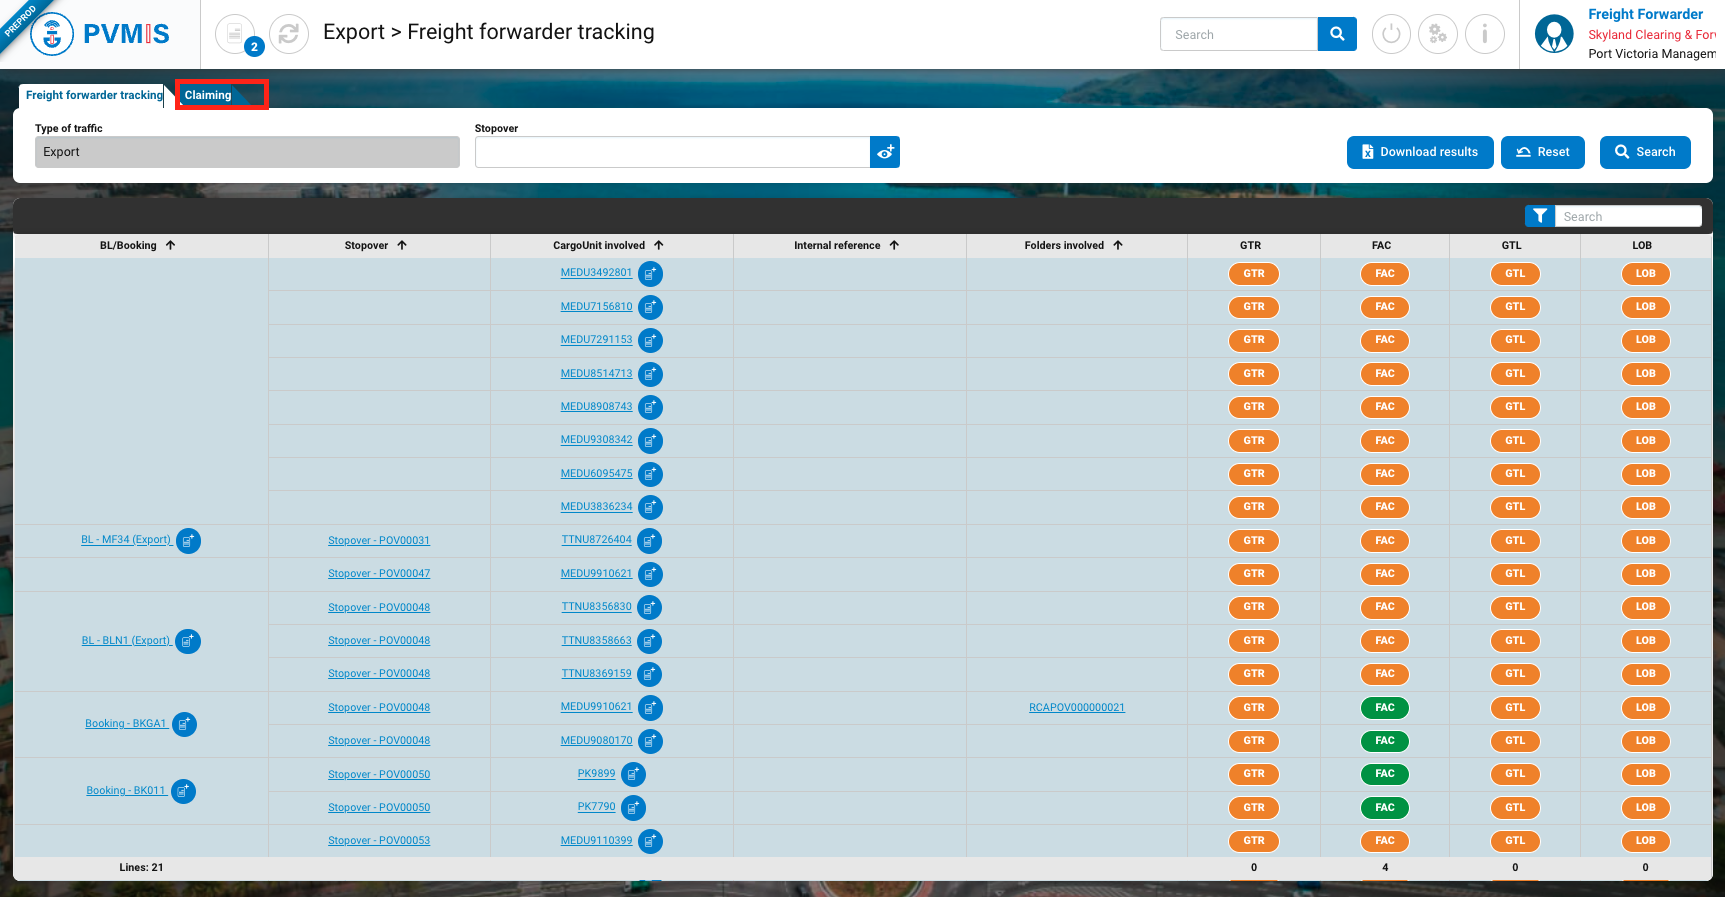Open the settings gears icon
Screen dimensions: 1725x897
point(1437,34)
